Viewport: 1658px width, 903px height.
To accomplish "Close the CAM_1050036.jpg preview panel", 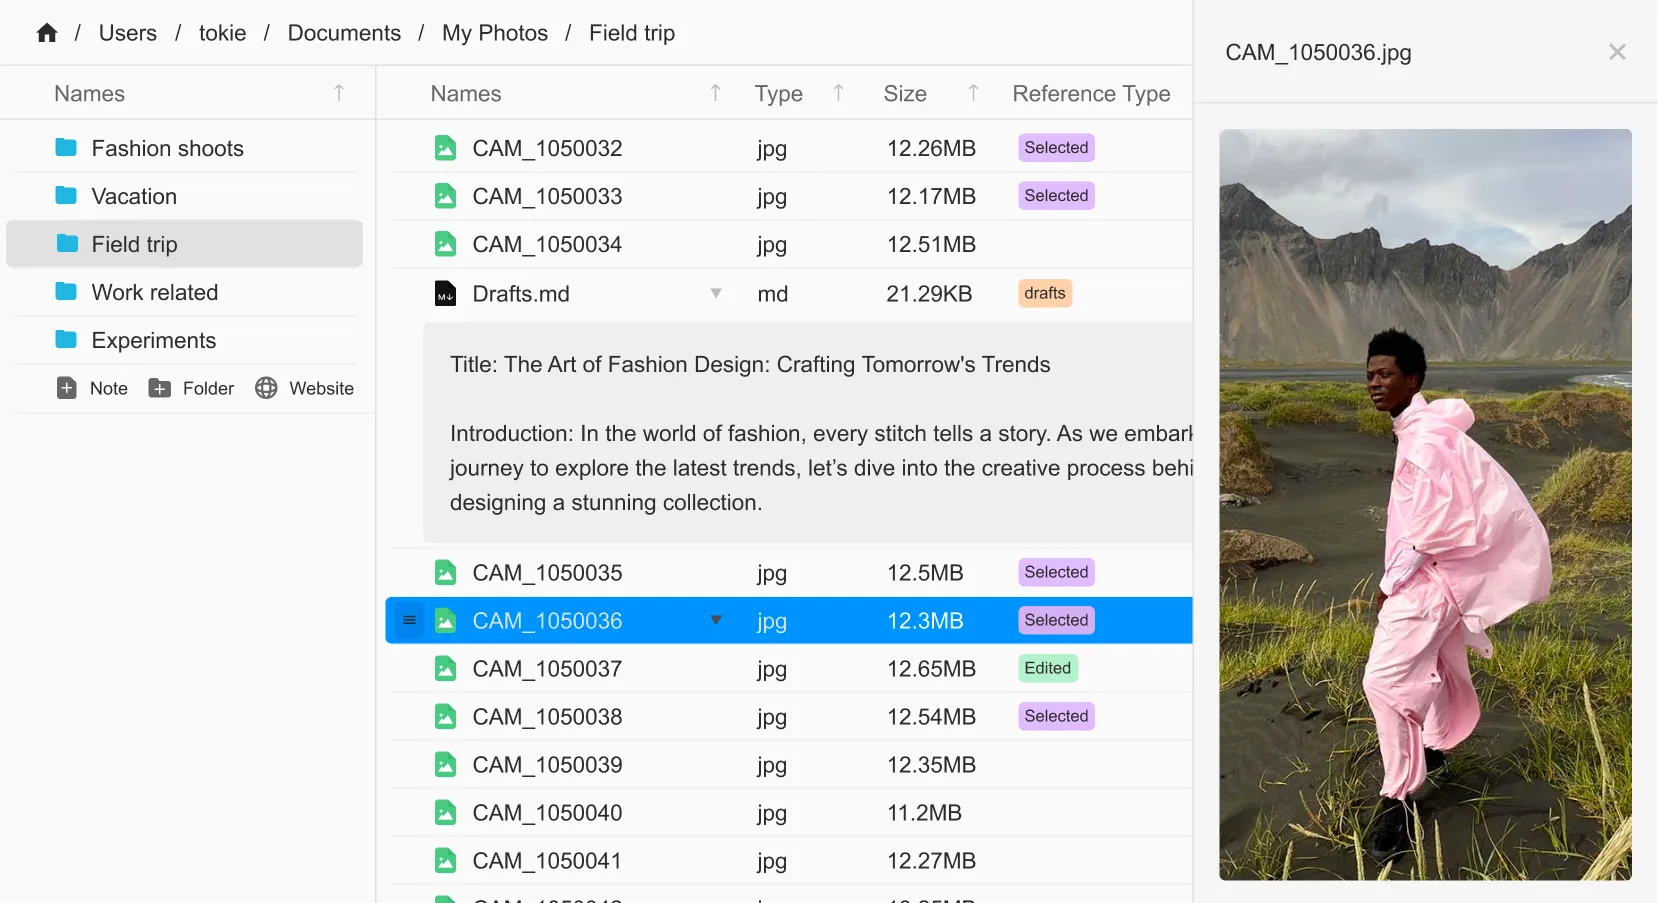I will [1617, 52].
